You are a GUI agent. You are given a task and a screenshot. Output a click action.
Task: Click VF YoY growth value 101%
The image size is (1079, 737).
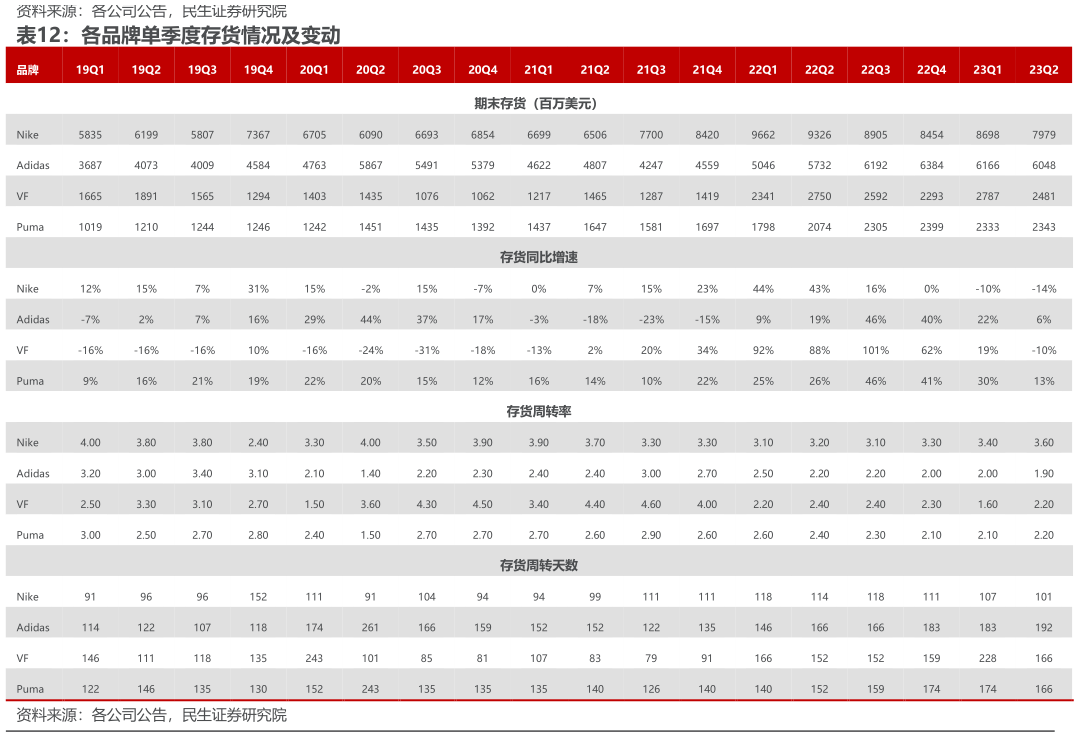(875, 350)
